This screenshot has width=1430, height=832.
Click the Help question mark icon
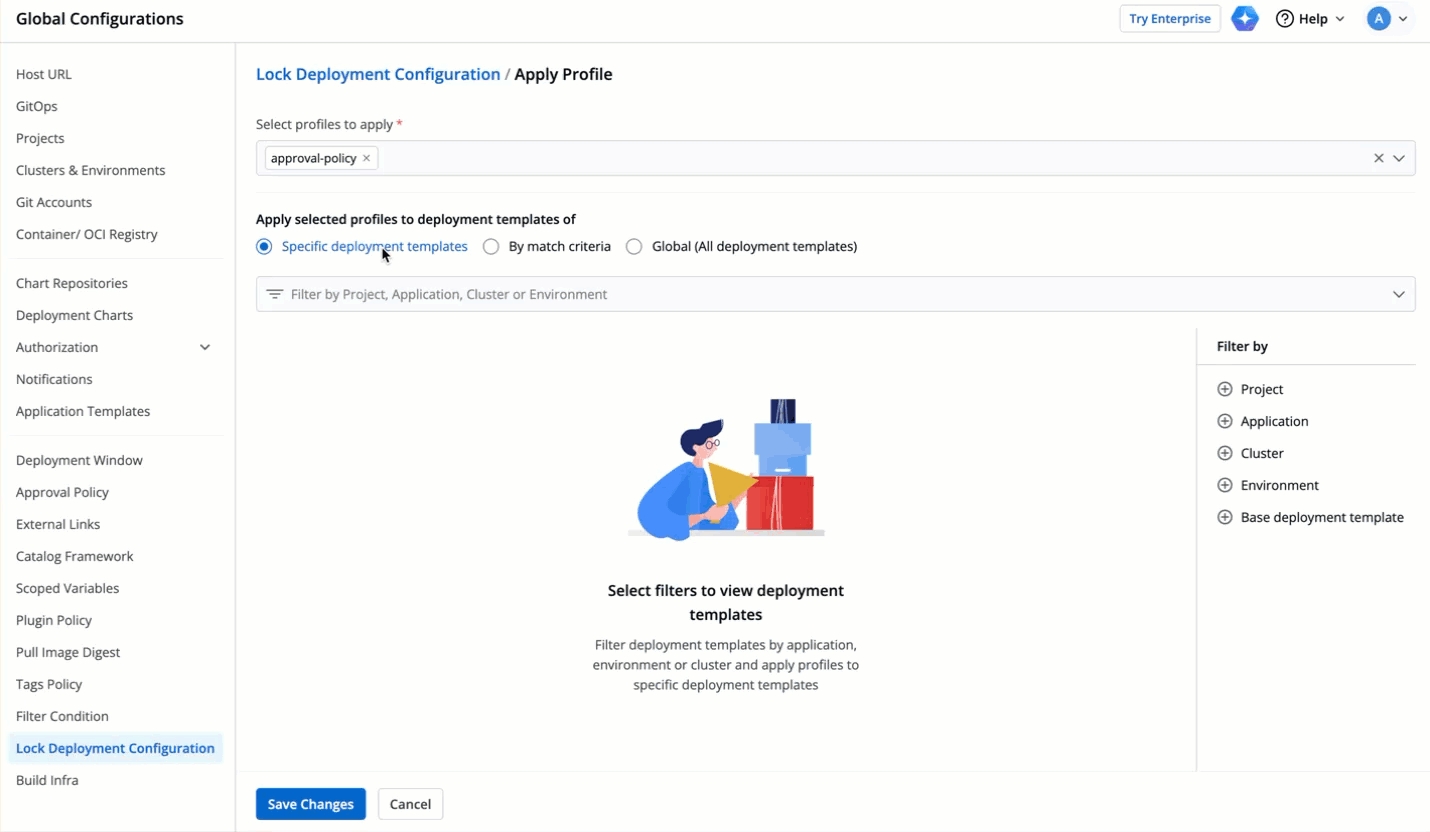coord(1285,19)
